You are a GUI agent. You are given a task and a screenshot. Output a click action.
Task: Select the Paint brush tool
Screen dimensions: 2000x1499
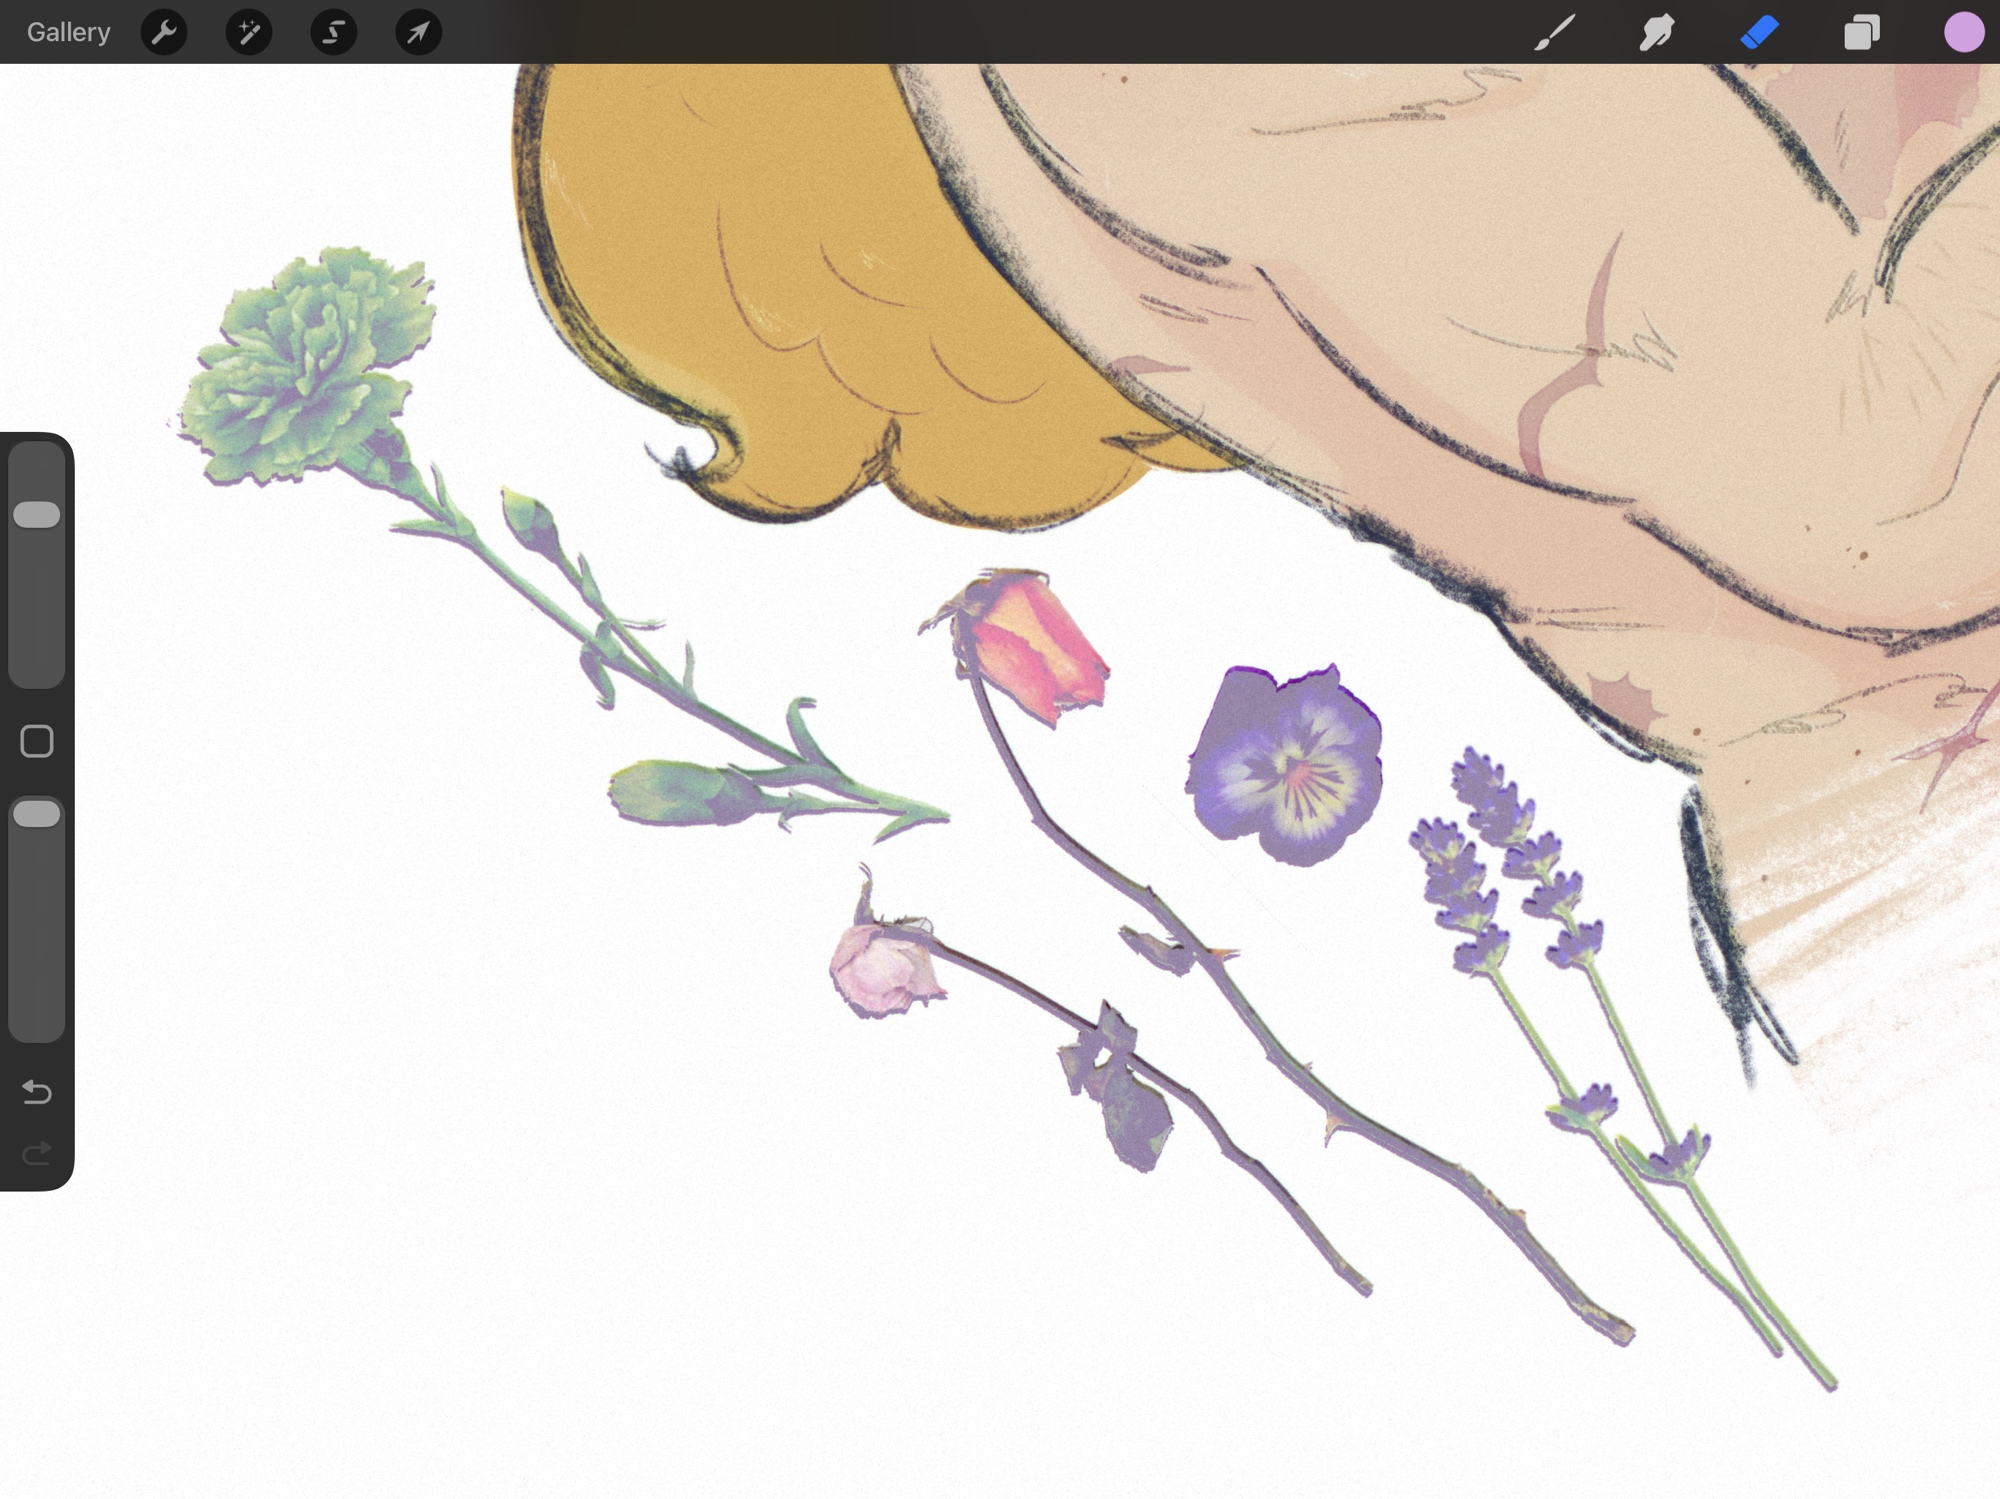[1555, 32]
